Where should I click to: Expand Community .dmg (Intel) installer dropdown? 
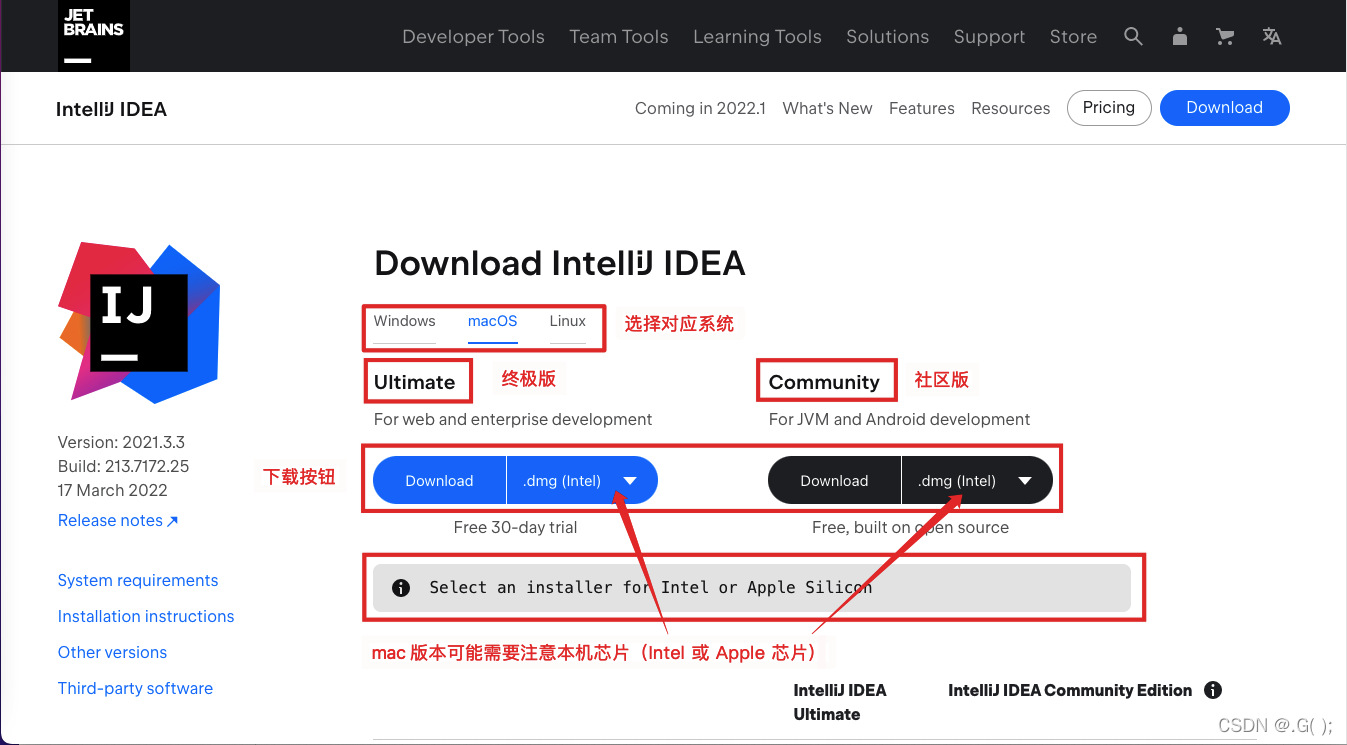(x=978, y=480)
